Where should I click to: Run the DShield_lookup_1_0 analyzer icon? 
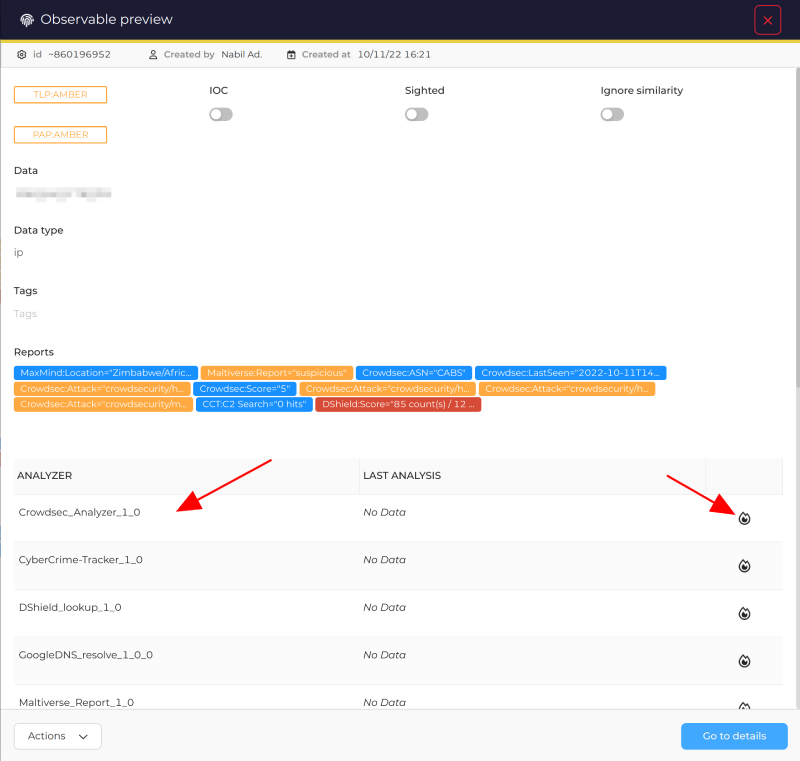click(744, 613)
